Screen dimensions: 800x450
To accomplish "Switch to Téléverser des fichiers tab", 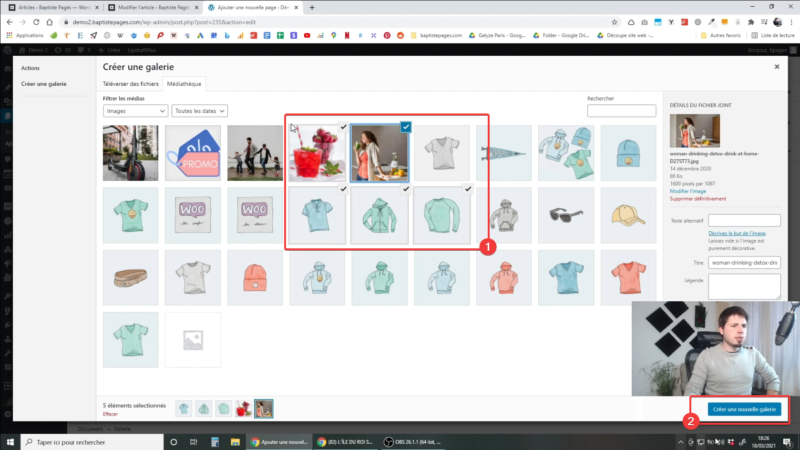I will coord(131,84).
